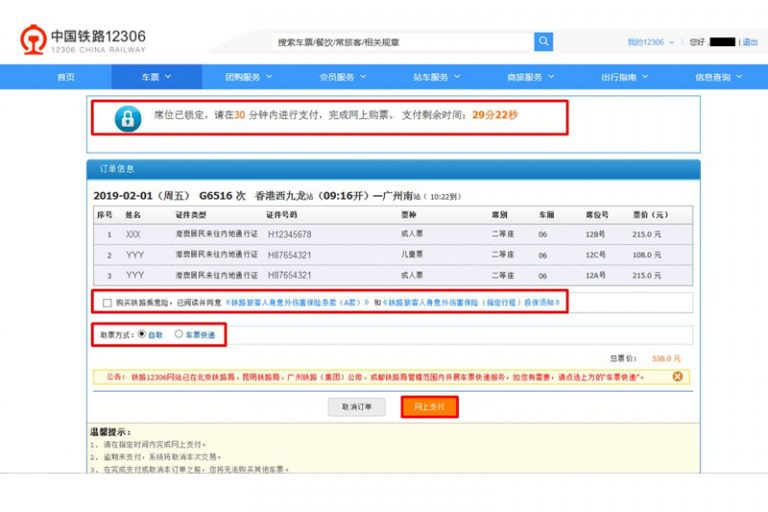768x512 pixels.
Task: Click the blue search magnifier button
Action: tap(543, 42)
